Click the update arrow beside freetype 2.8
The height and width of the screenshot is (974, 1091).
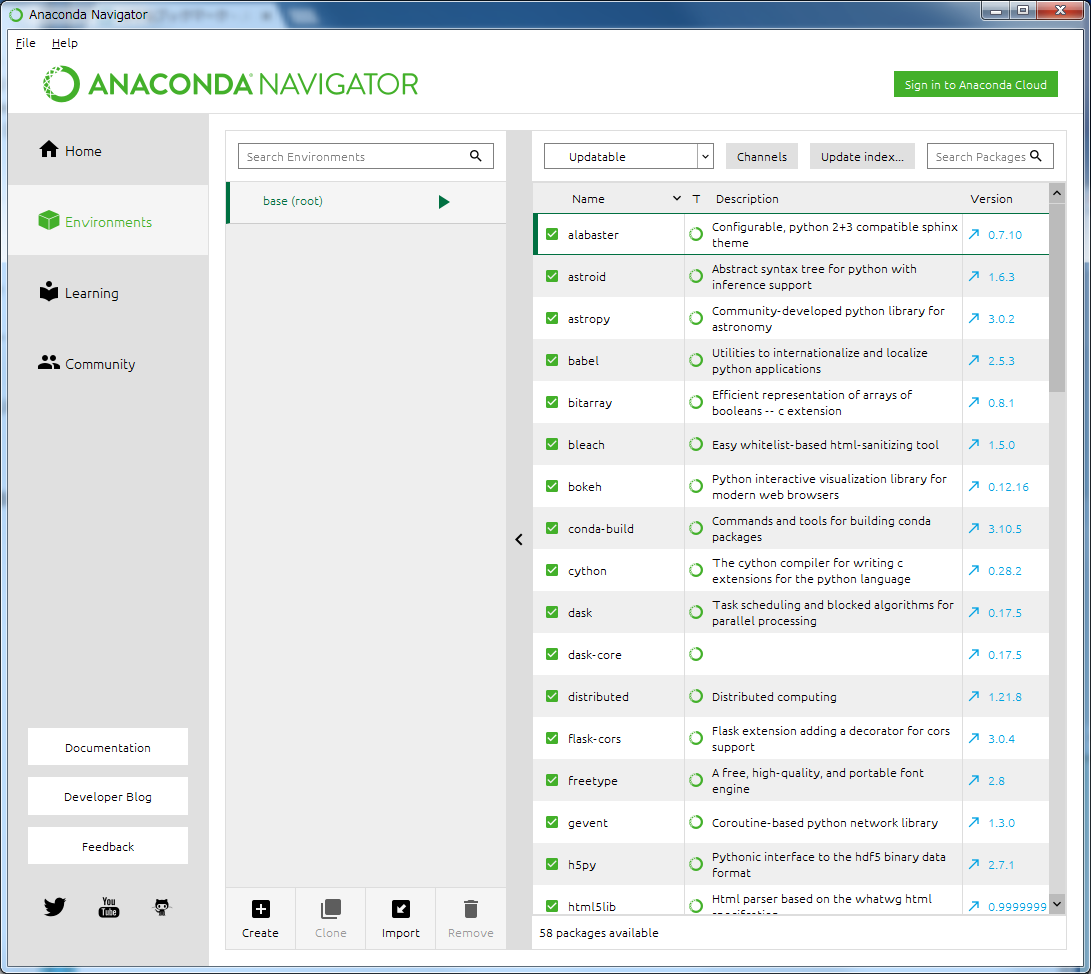pos(974,780)
